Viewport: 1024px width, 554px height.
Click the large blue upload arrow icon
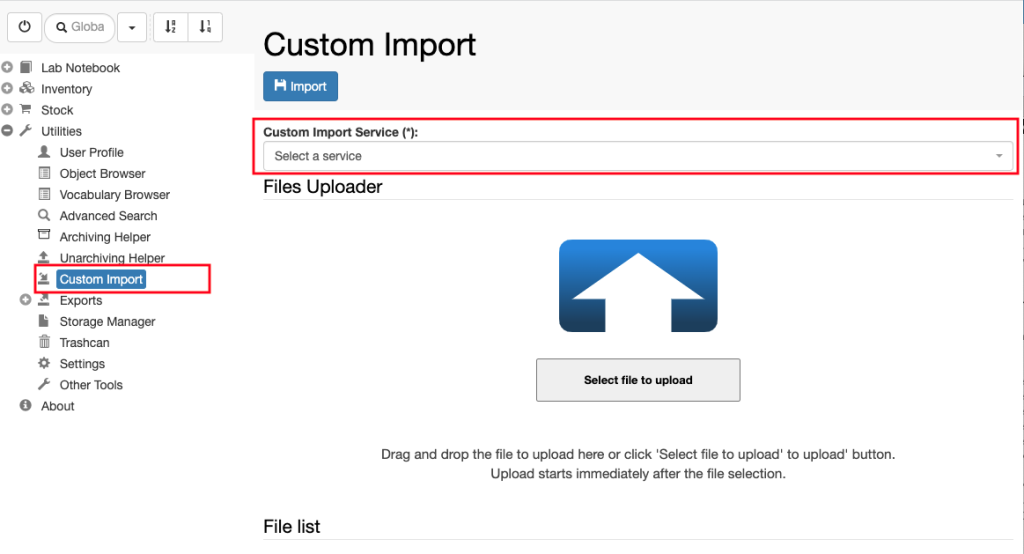638,285
